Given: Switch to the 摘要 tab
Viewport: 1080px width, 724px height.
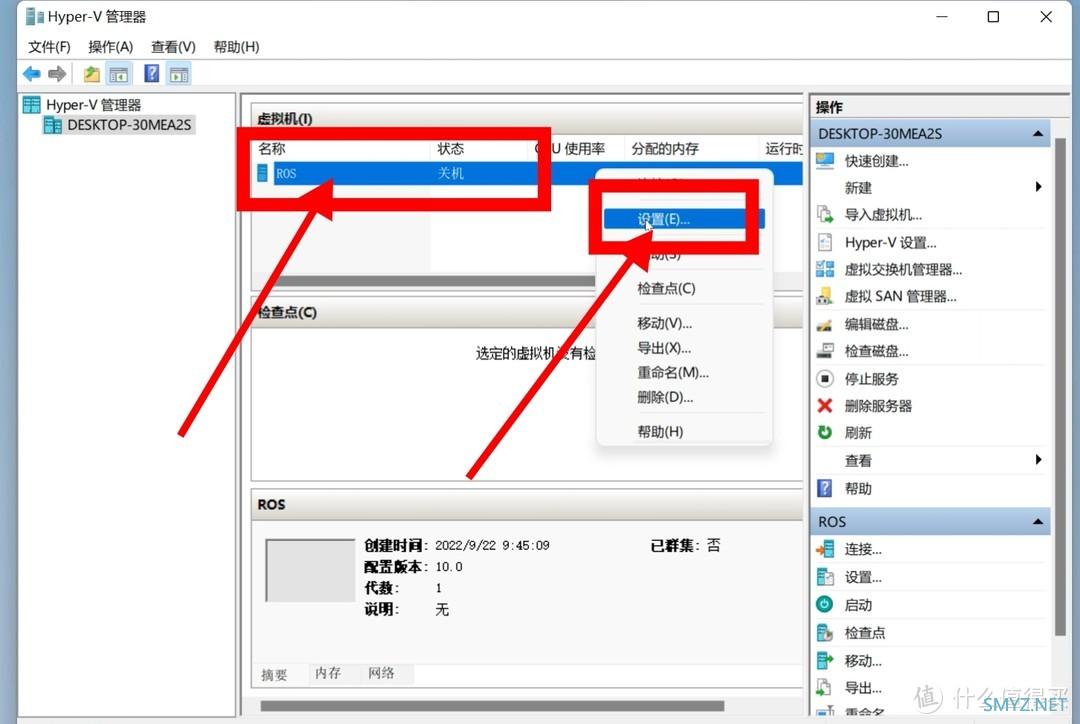Looking at the screenshot, I should (x=274, y=674).
